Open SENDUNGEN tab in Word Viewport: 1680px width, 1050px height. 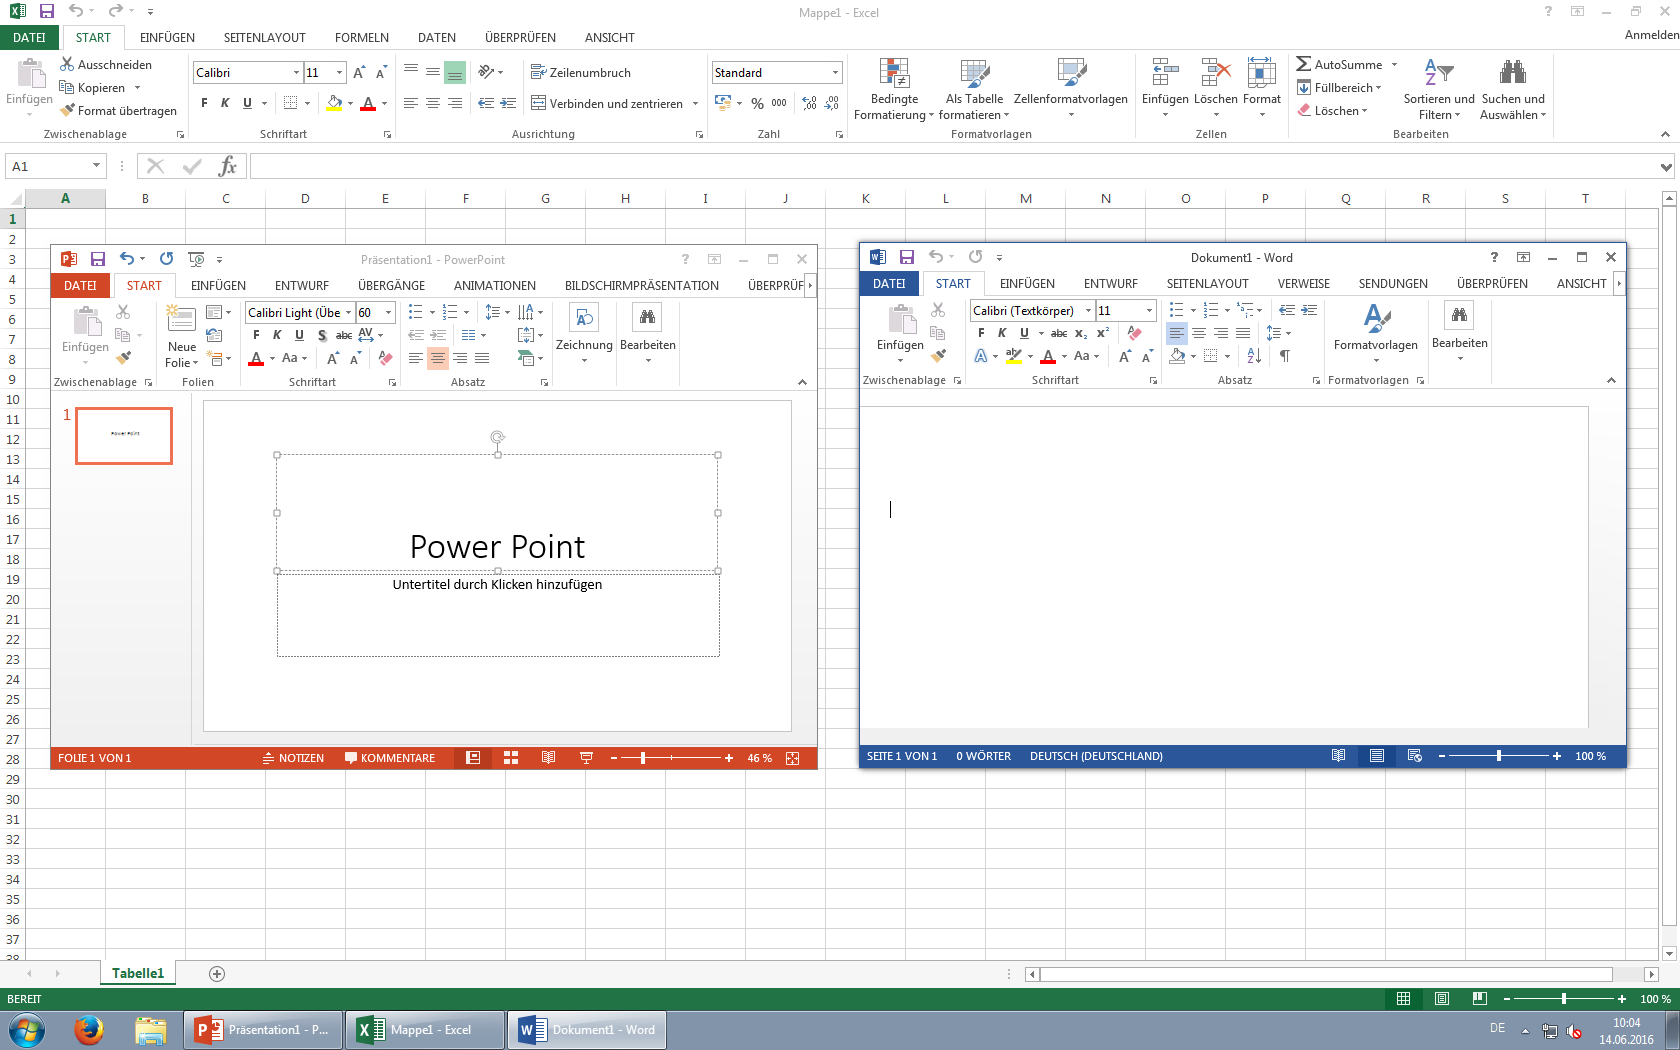click(1393, 283)
